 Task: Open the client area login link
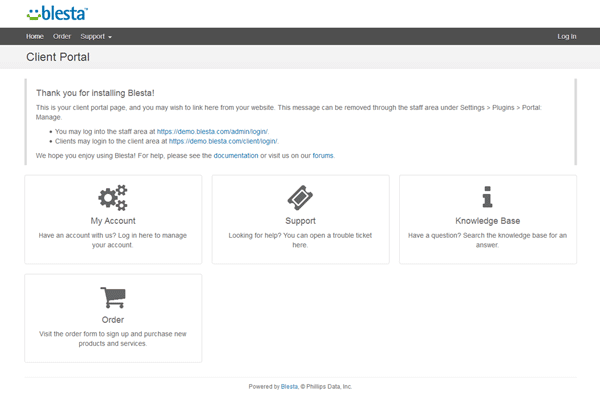tap(223, 141)
